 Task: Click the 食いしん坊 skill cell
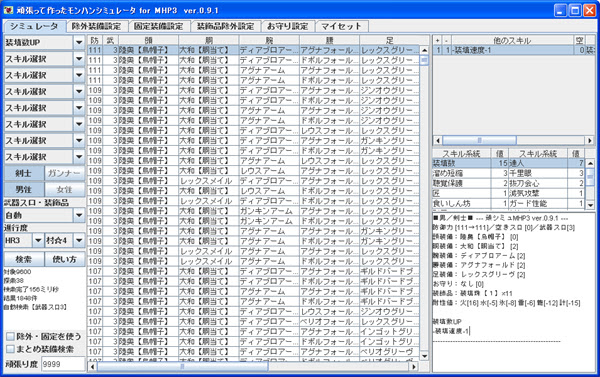click(x=461, y=203)
